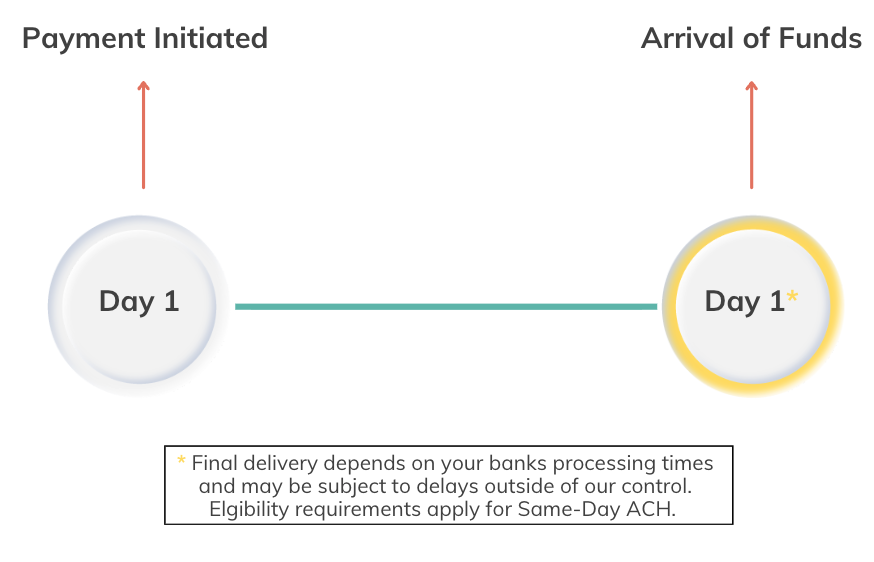Click the arrowhead tip pointing to Payment Initiated

pos(143,85)
